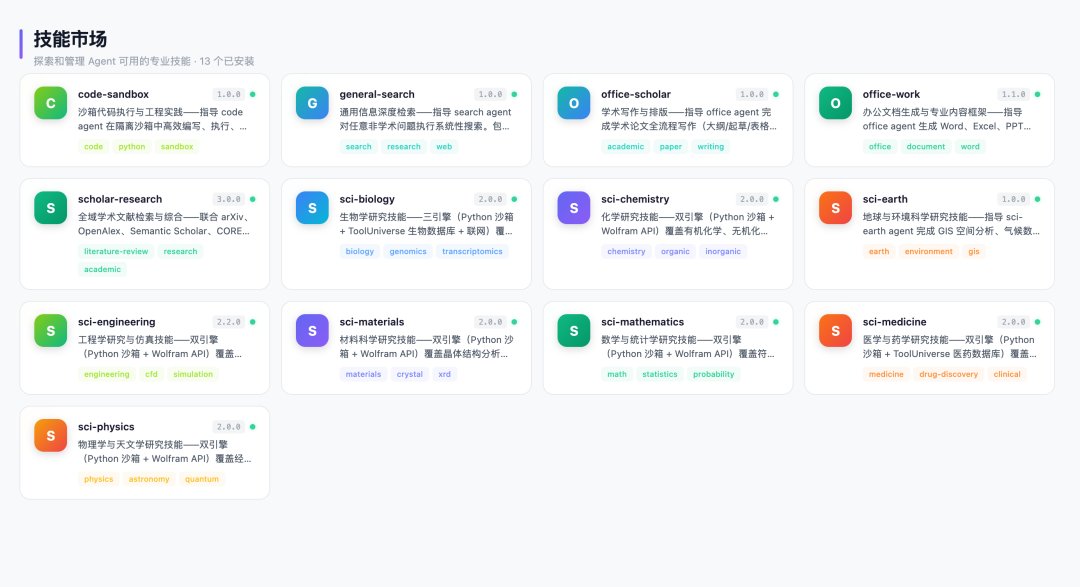Click the sci-biology blue S icon

click(312, 208)
